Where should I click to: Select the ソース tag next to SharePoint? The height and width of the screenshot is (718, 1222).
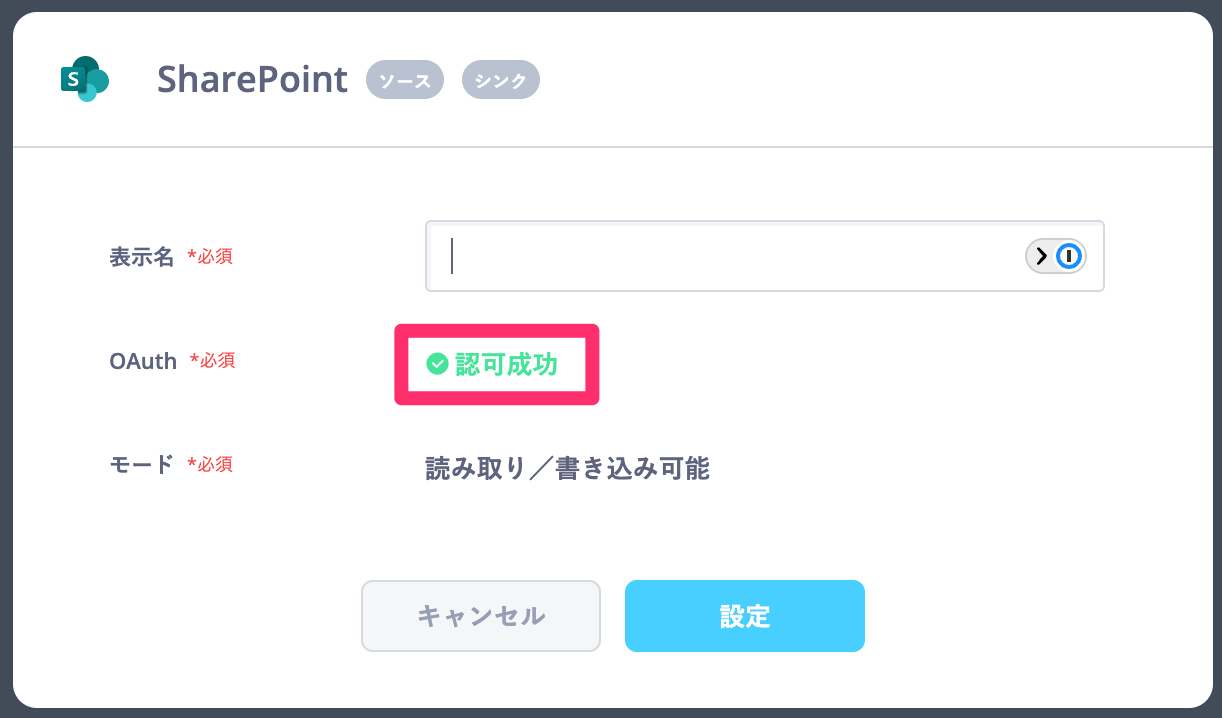(x=404, y=79)
